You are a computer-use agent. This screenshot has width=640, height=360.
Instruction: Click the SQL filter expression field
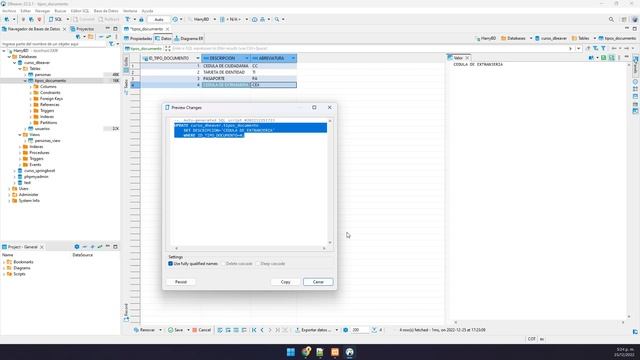(x=369, y=49)
